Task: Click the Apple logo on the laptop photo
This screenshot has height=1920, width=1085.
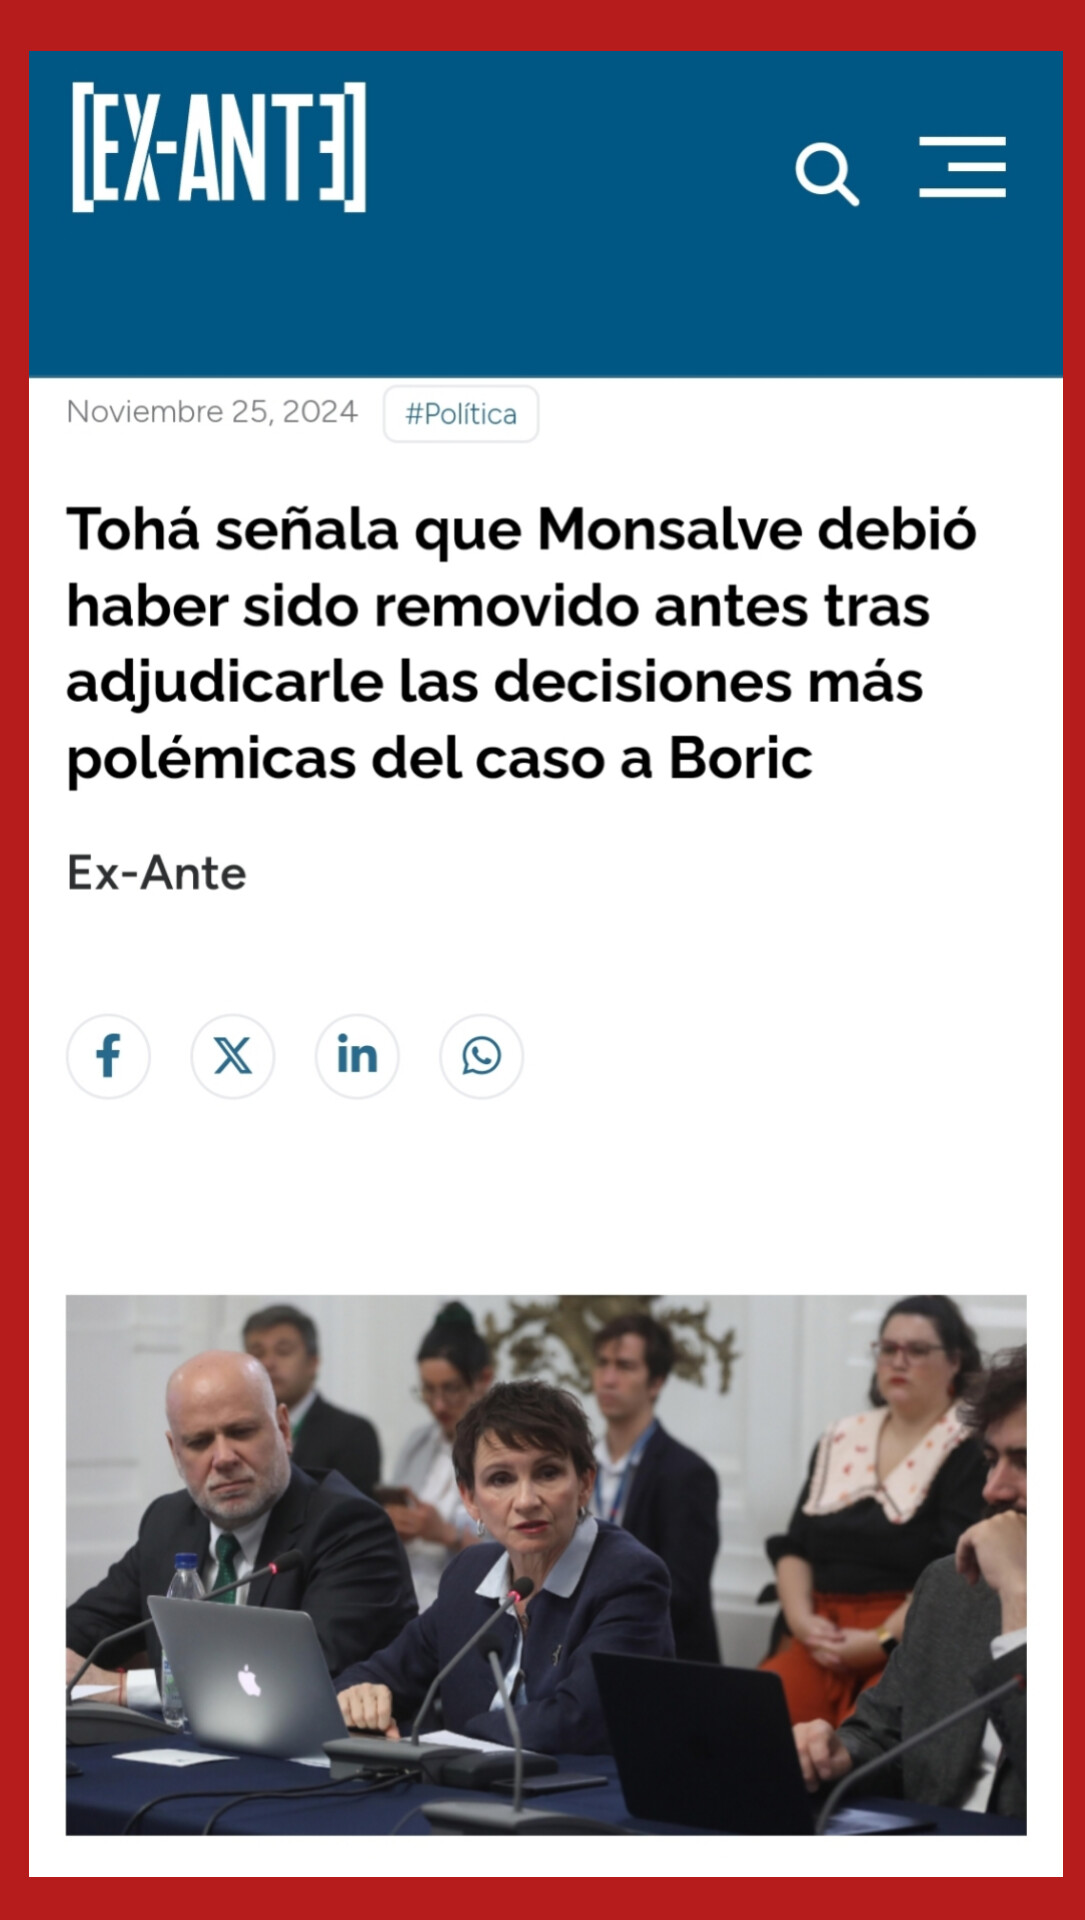Action: click(249, 1681)
